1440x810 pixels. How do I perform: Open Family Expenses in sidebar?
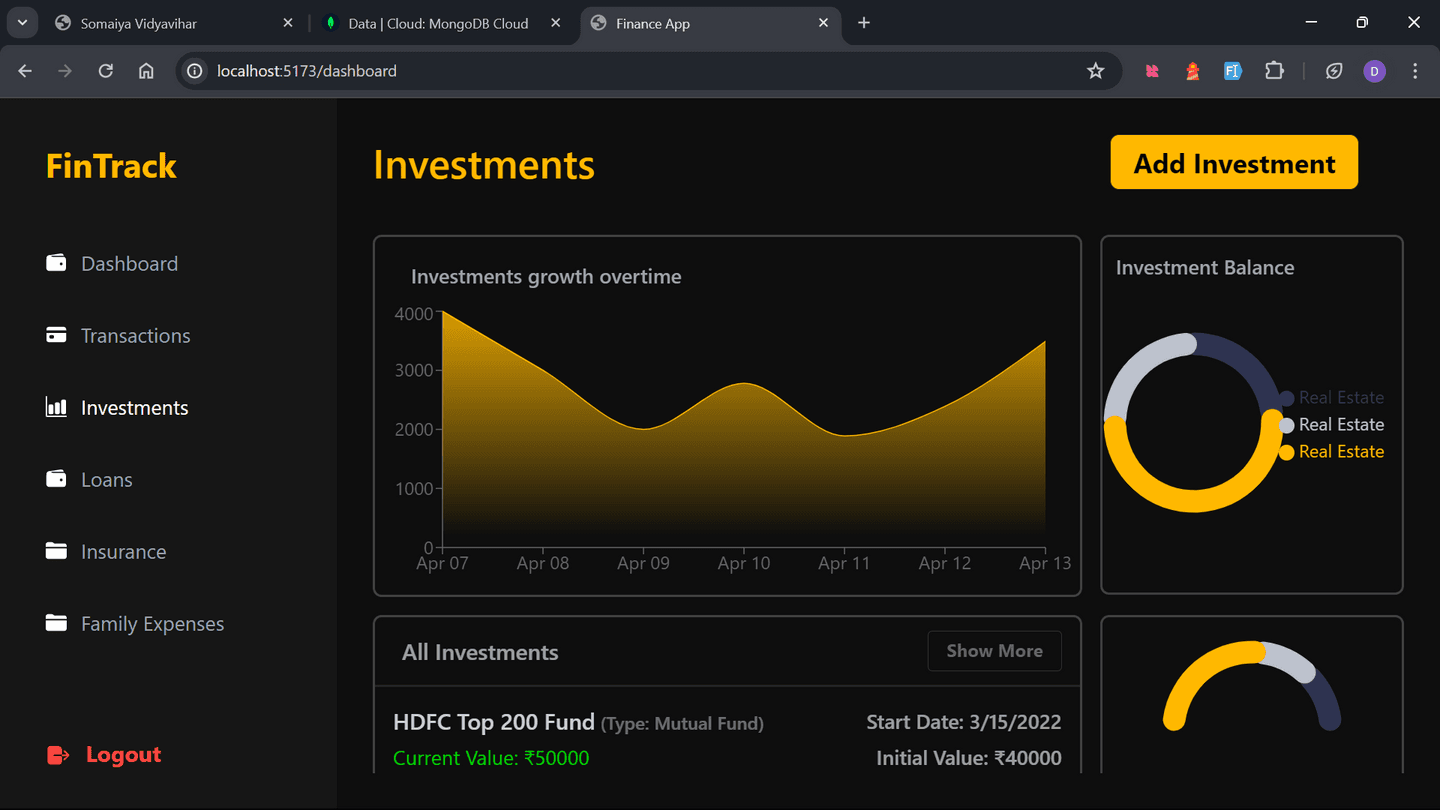(152, 624)
